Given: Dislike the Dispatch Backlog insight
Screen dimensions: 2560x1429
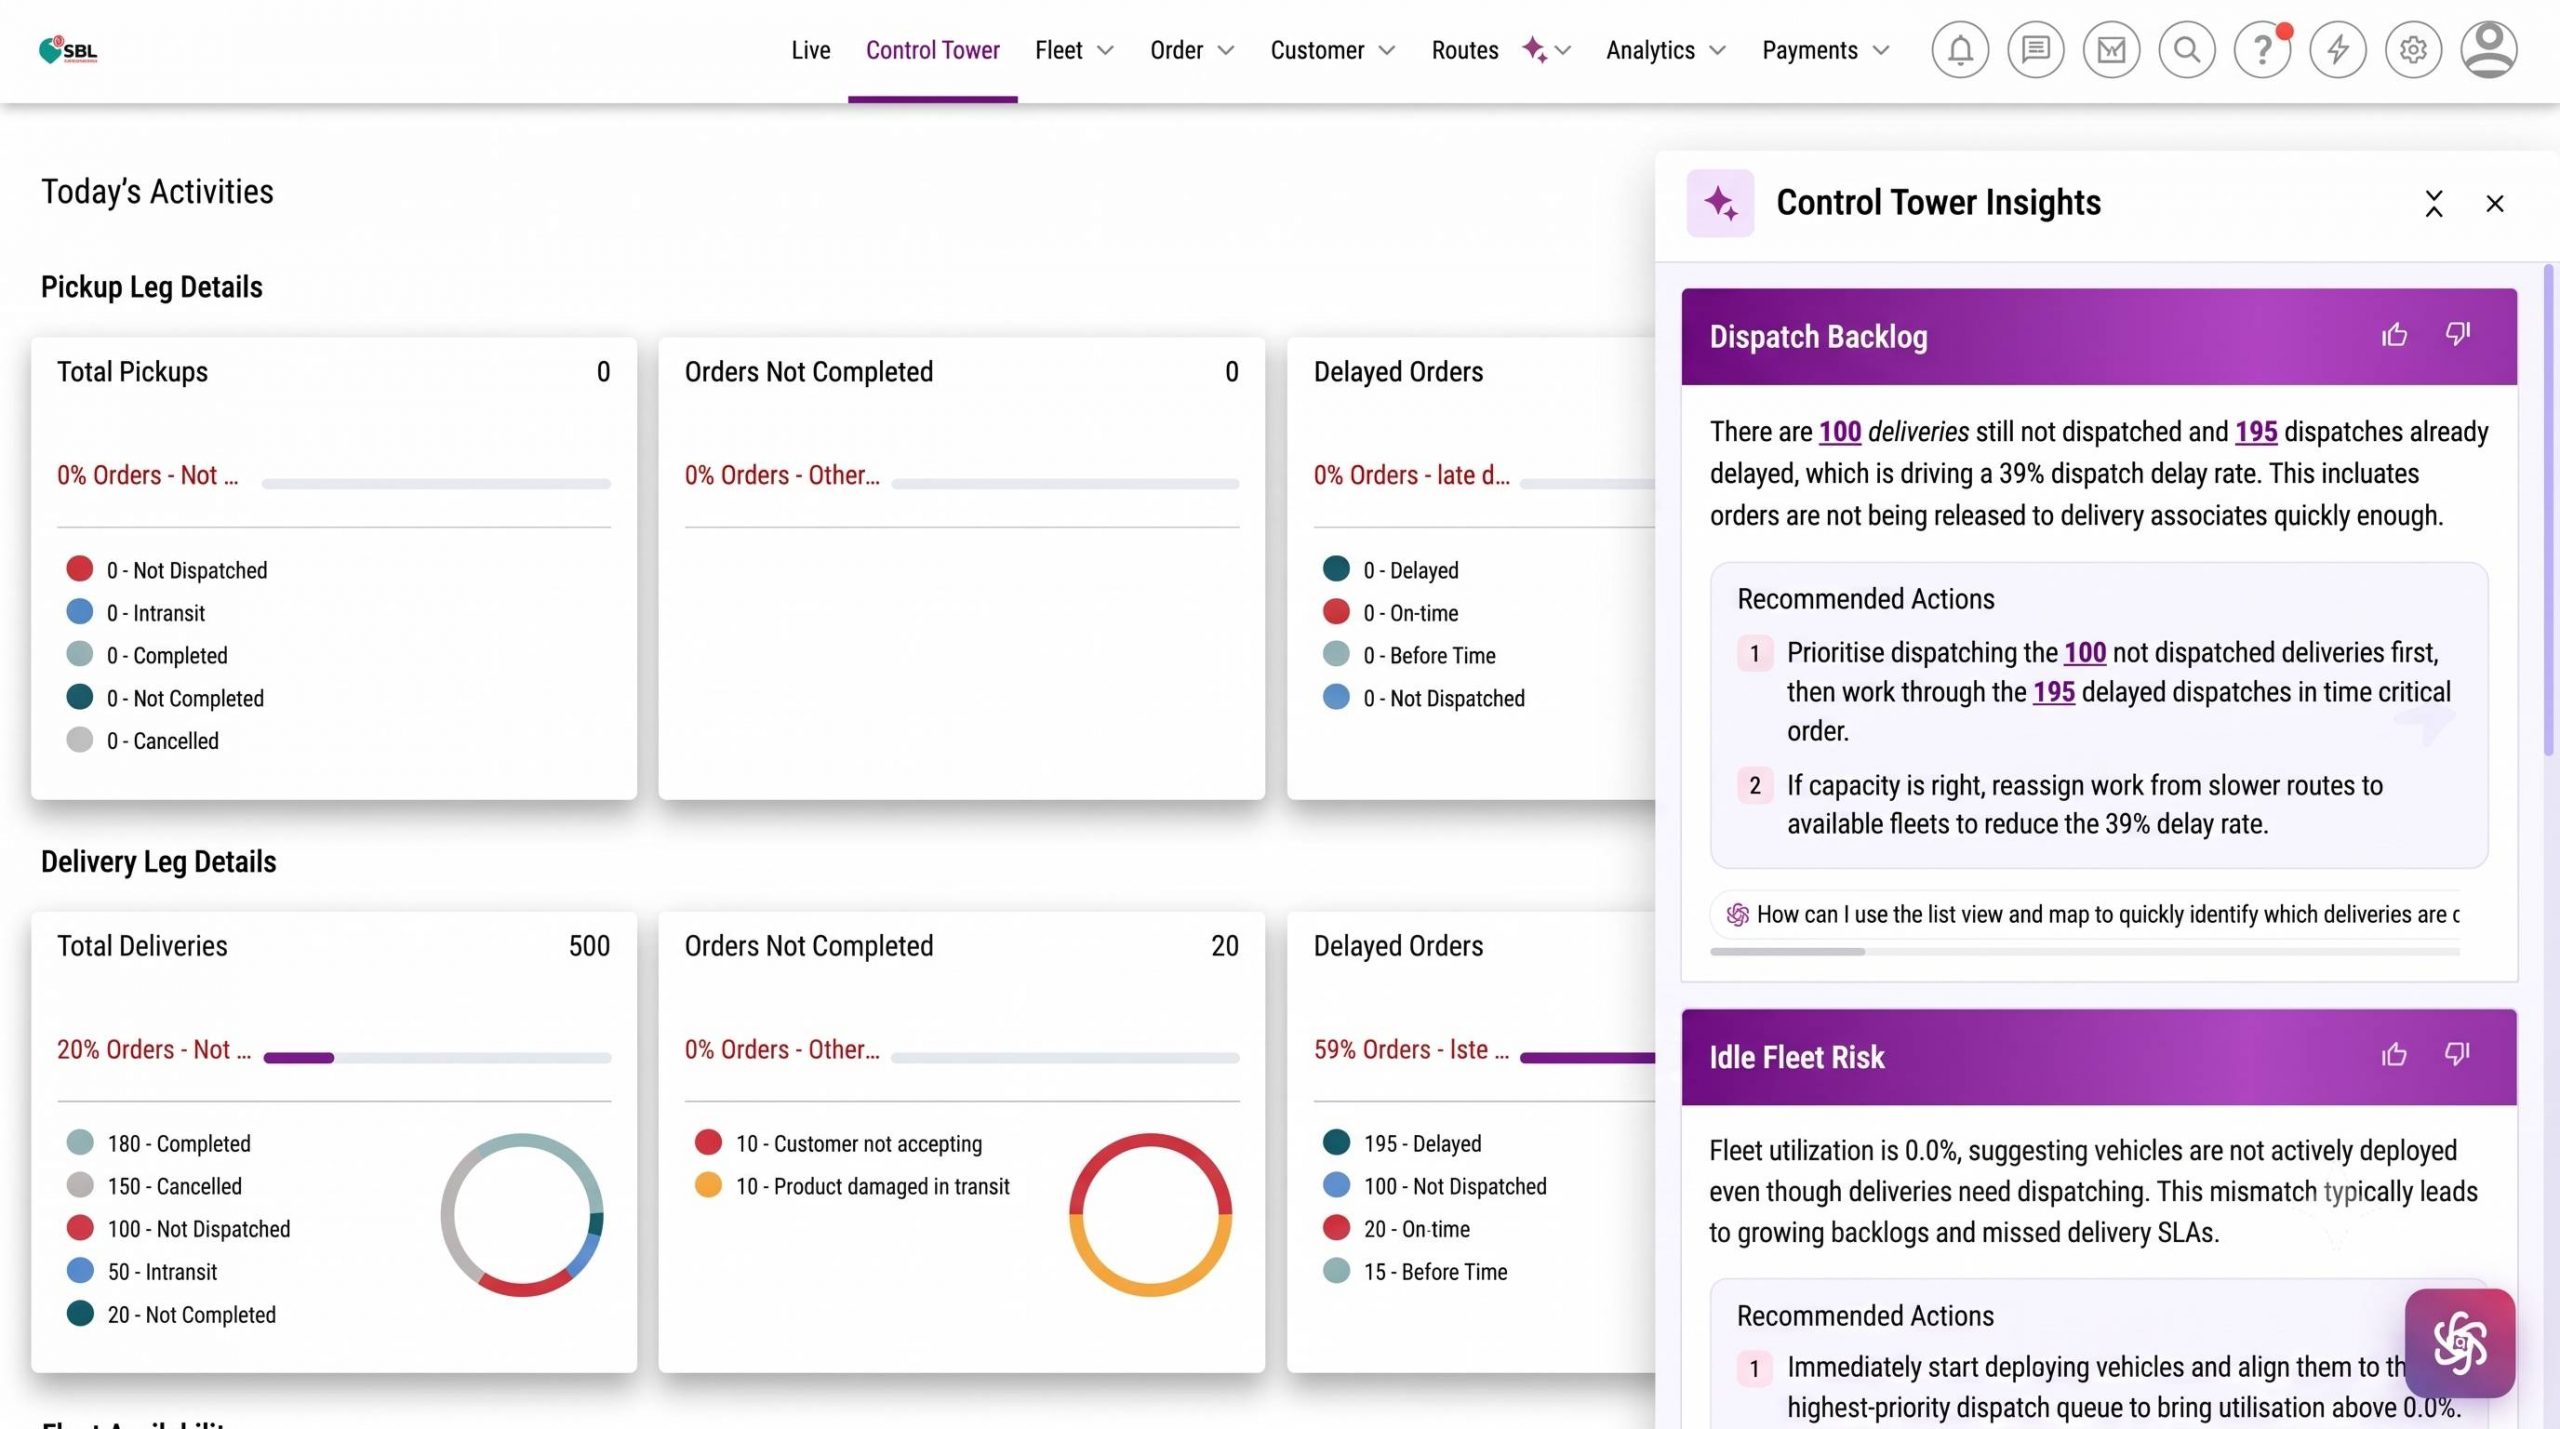Looking at the screenshot, I should [x=2458, y=335].
